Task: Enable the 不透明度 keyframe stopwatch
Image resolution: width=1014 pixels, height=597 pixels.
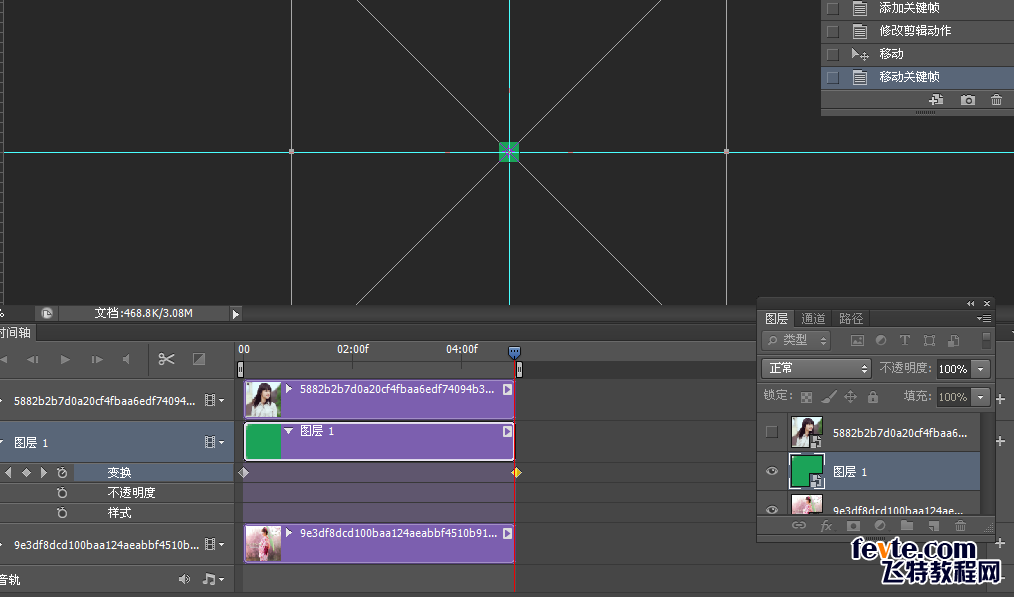Action: [x=62, y=493]
